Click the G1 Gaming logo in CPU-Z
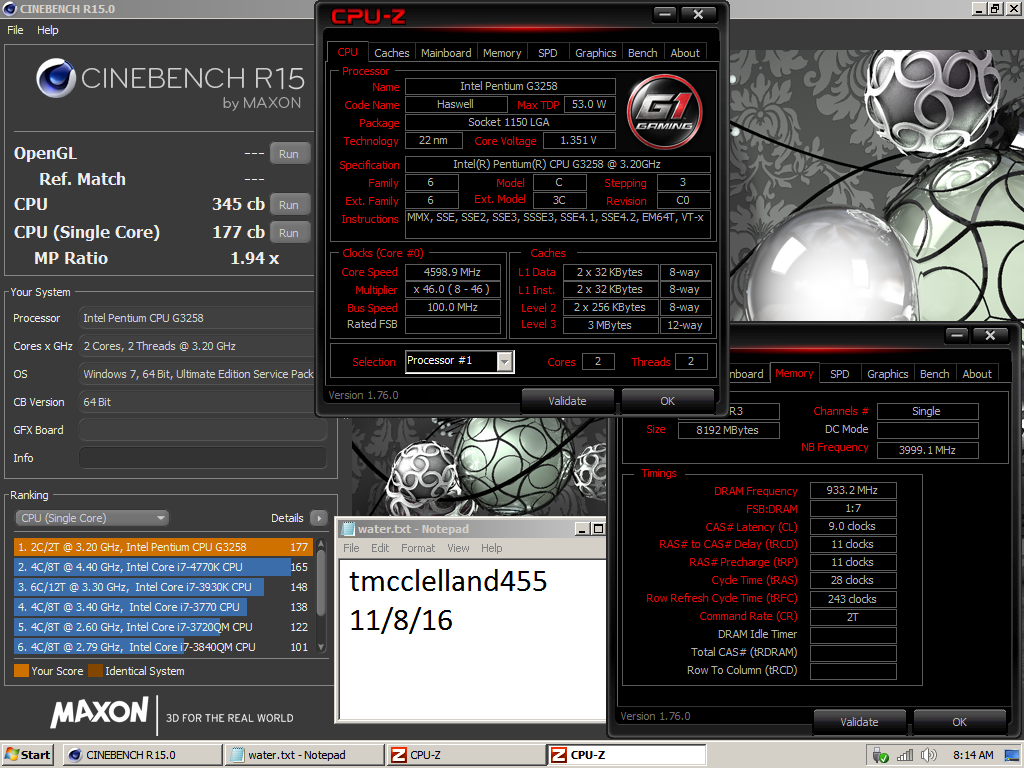1024x768 pixels. tap(664, 112)
